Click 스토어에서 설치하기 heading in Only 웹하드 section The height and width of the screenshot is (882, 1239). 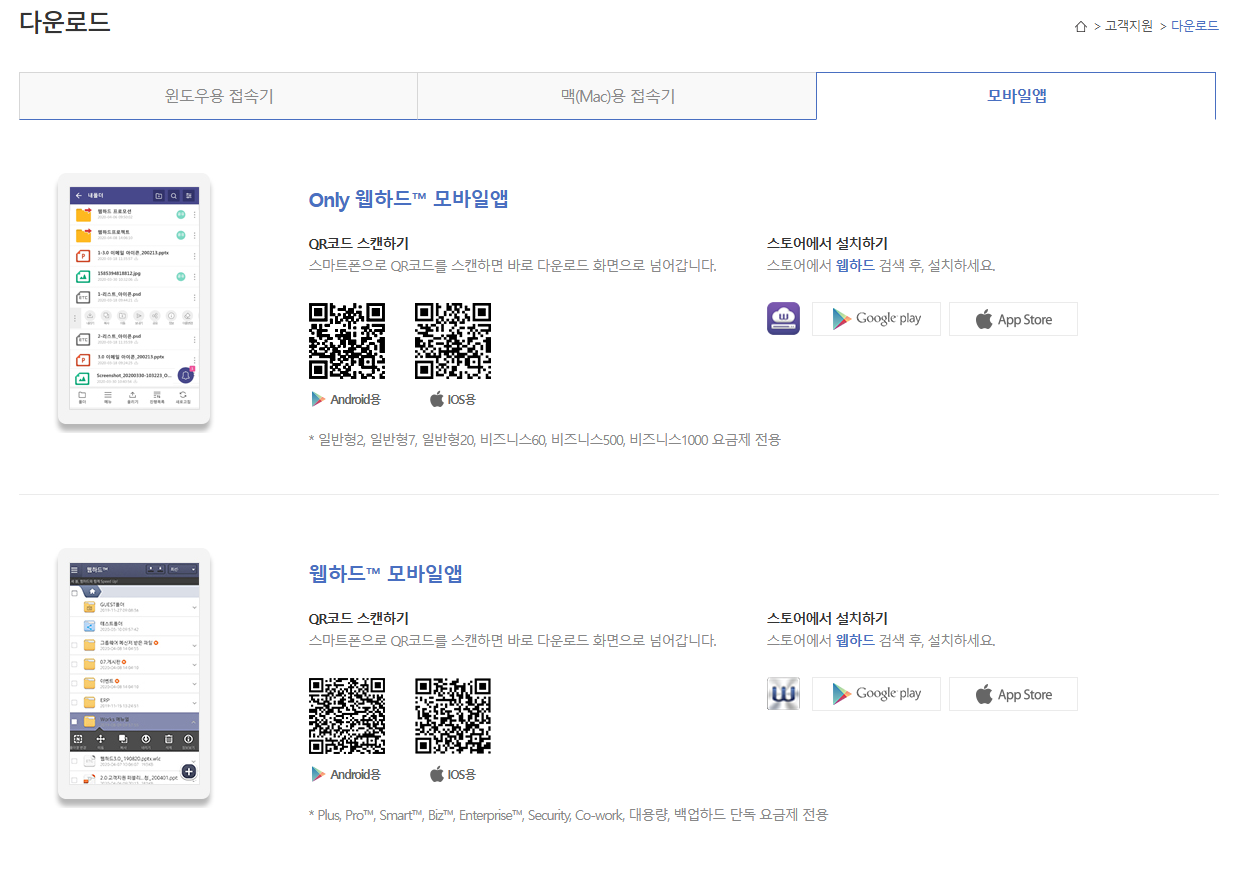[x=827, y=243]
